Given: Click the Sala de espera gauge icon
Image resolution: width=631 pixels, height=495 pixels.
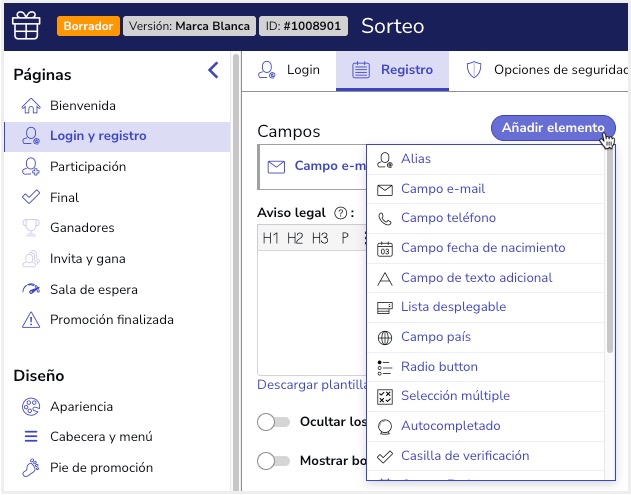Looking at the screenshot, I should (31, 289).
